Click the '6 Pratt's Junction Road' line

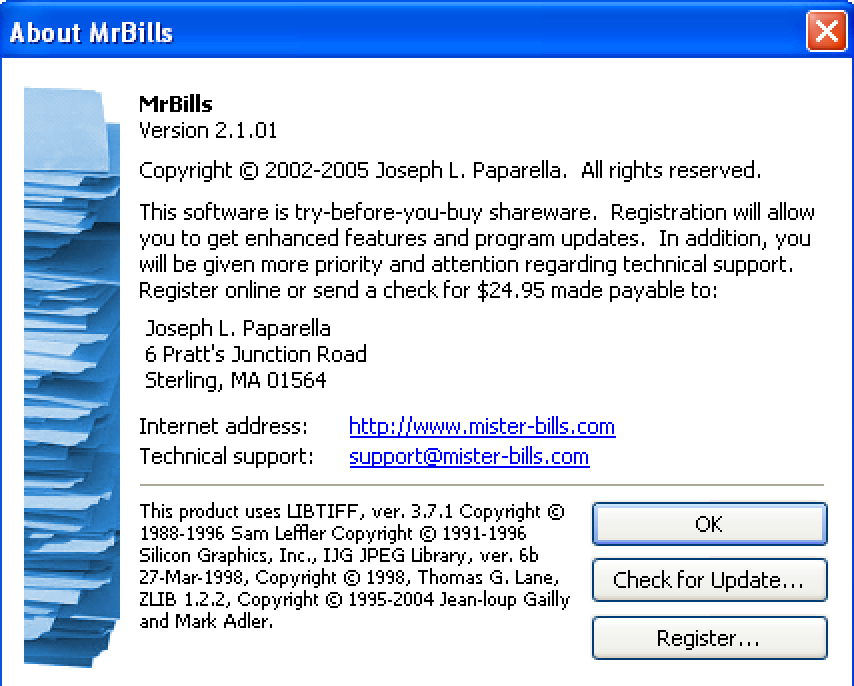click(255, 354)
